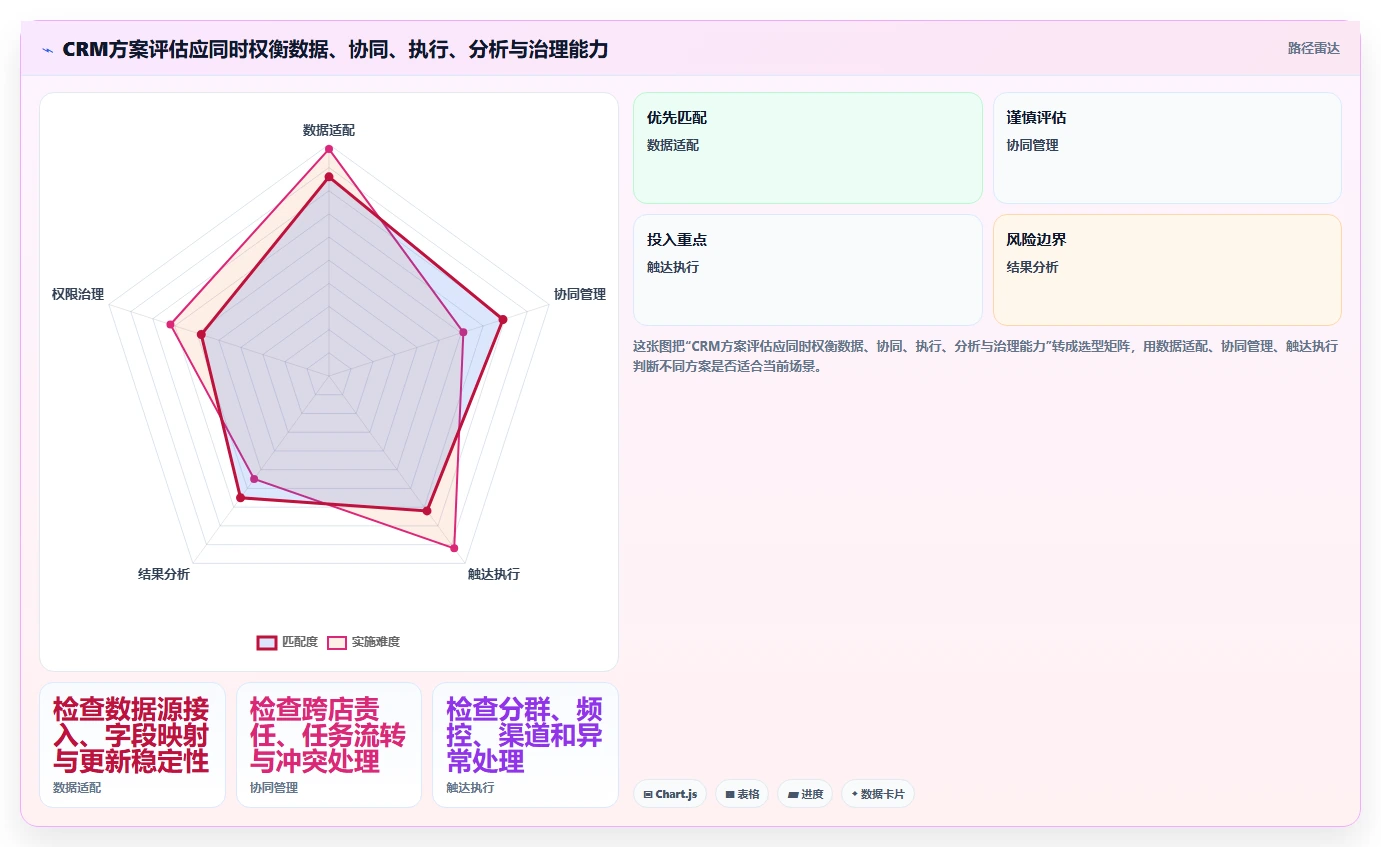Click 结果分析 text in 风险边界 card
Viewport: 1381px width, 847px height.
click(x=1032, y=267)
